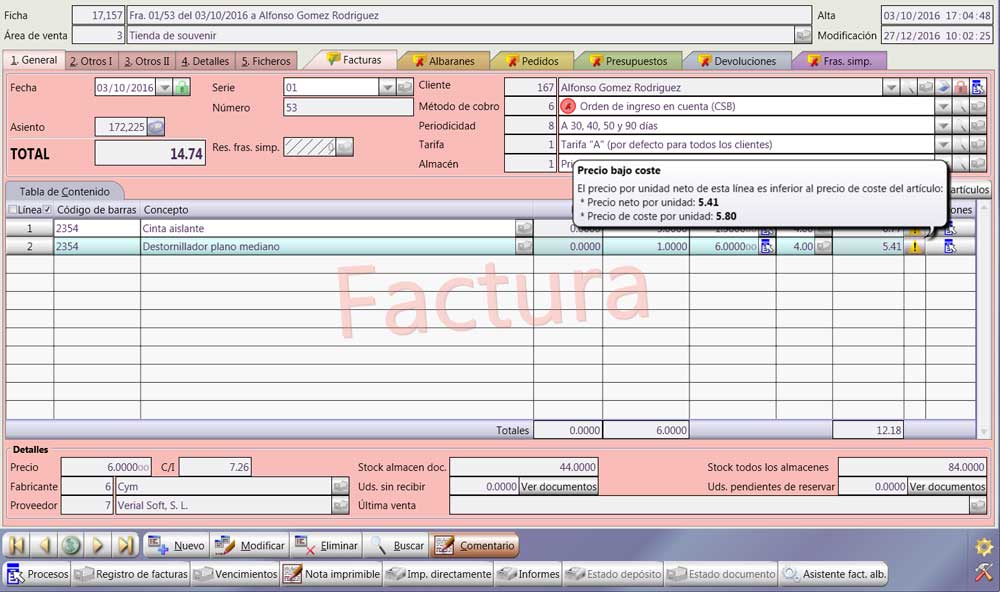
Task: Toggle the Código de barras column checkbox
Action: pos(47,210)
